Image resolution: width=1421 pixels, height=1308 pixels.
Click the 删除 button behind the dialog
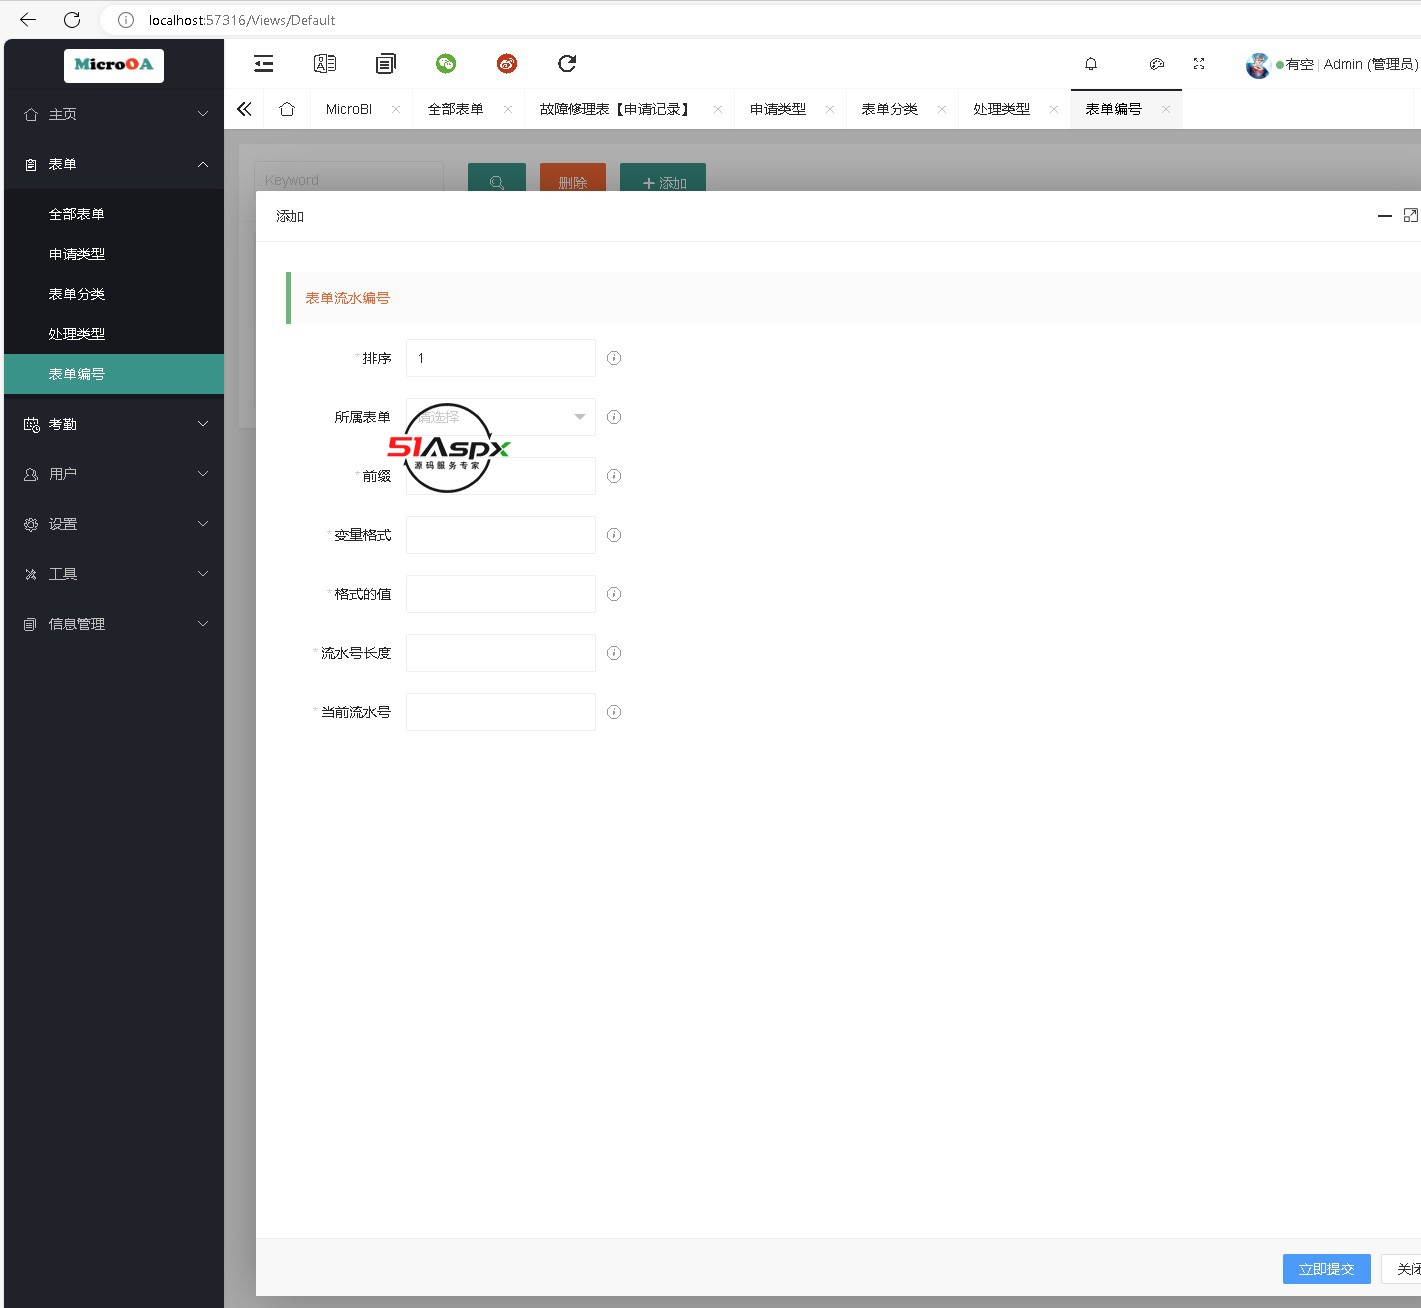pyautogui.click(x=573, y=178)
